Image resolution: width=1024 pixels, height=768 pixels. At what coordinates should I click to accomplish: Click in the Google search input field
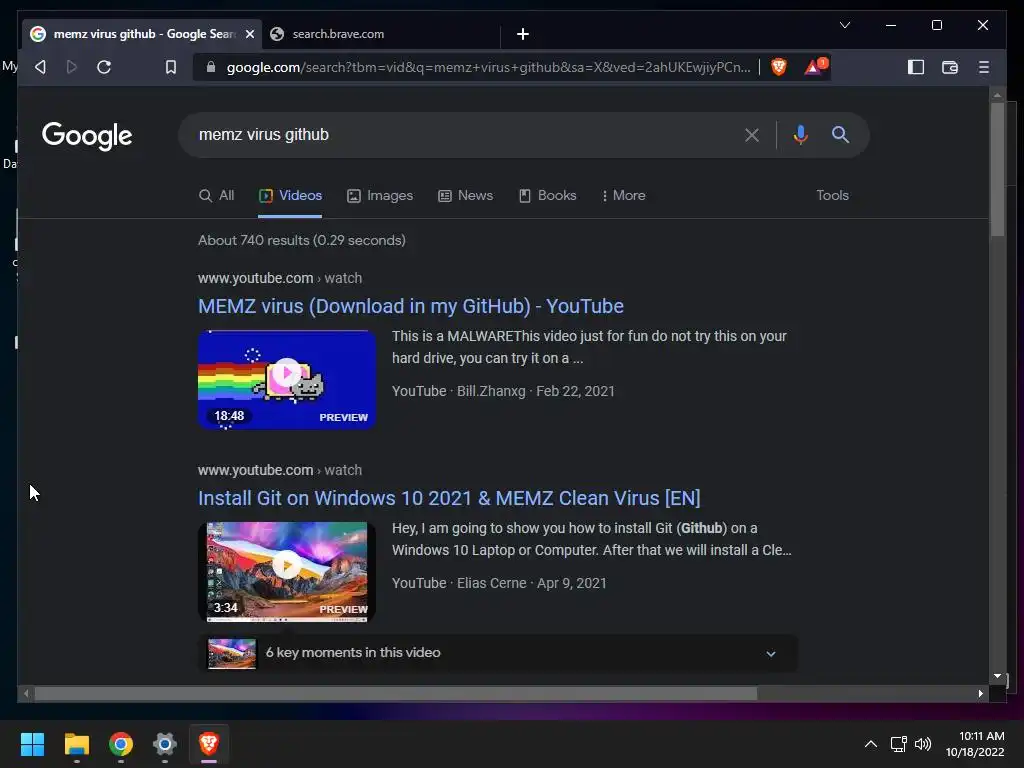pyautogui.click(x=464, y=135)
